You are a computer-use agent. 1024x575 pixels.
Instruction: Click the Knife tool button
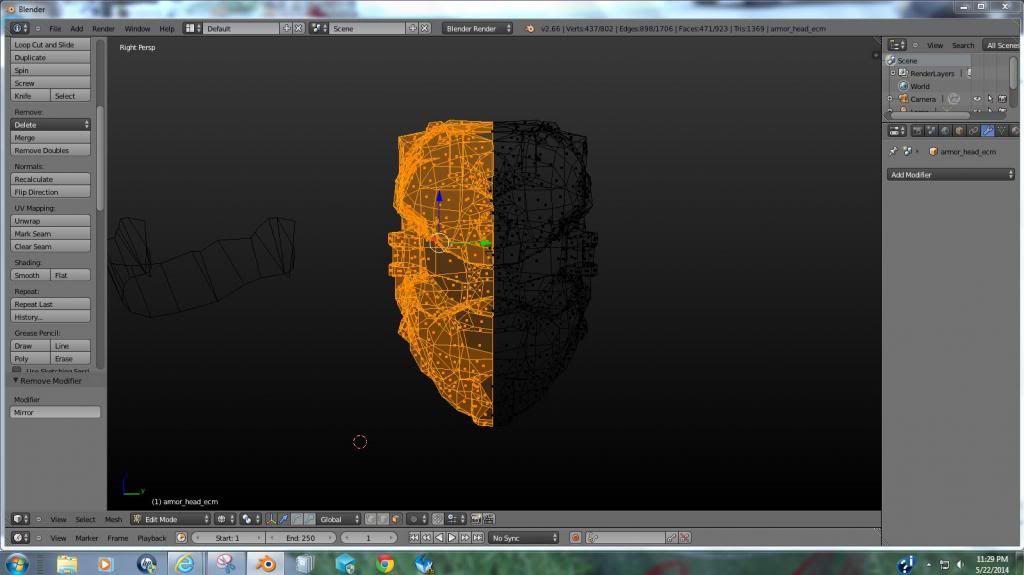[30, 96]
